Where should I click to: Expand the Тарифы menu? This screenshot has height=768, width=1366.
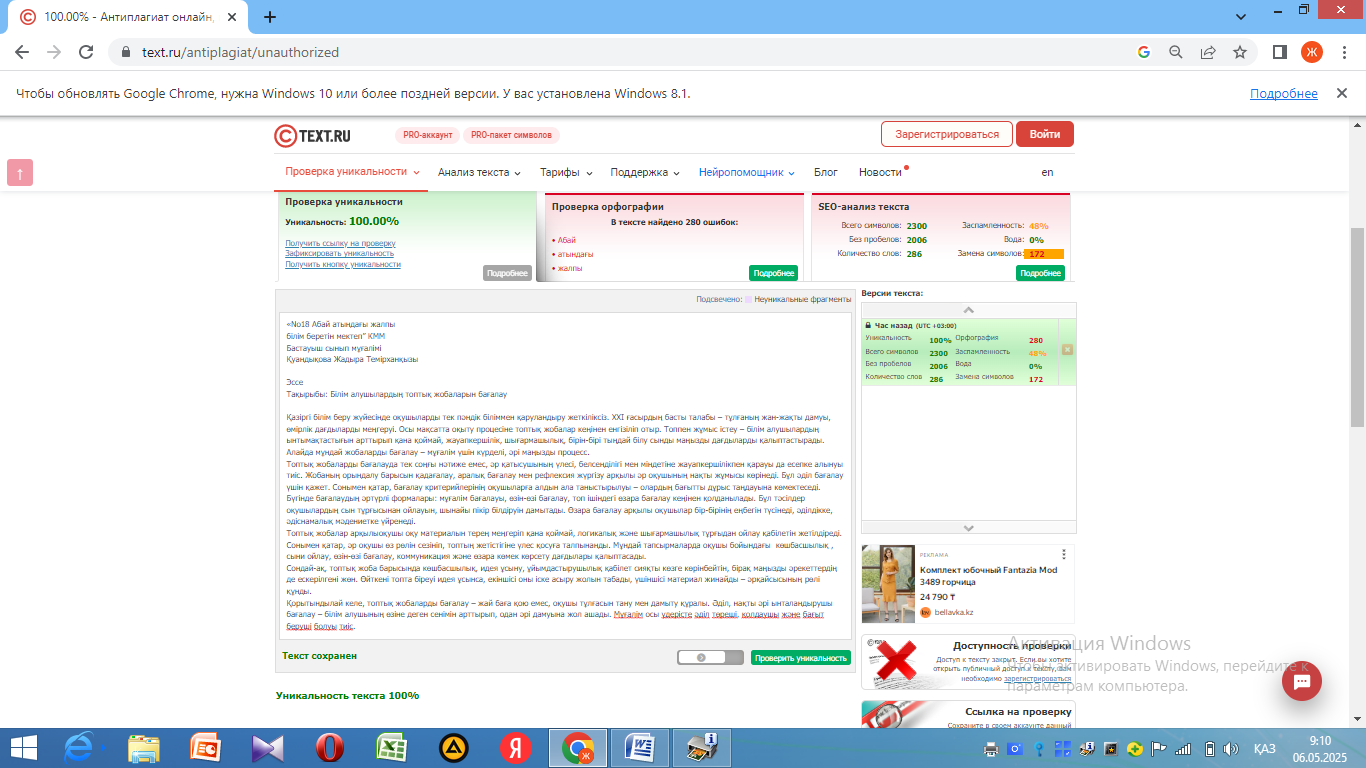coord(566,172)
